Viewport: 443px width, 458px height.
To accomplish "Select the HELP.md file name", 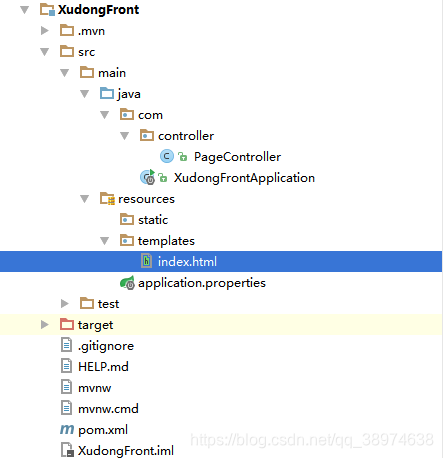I will 103,367.
